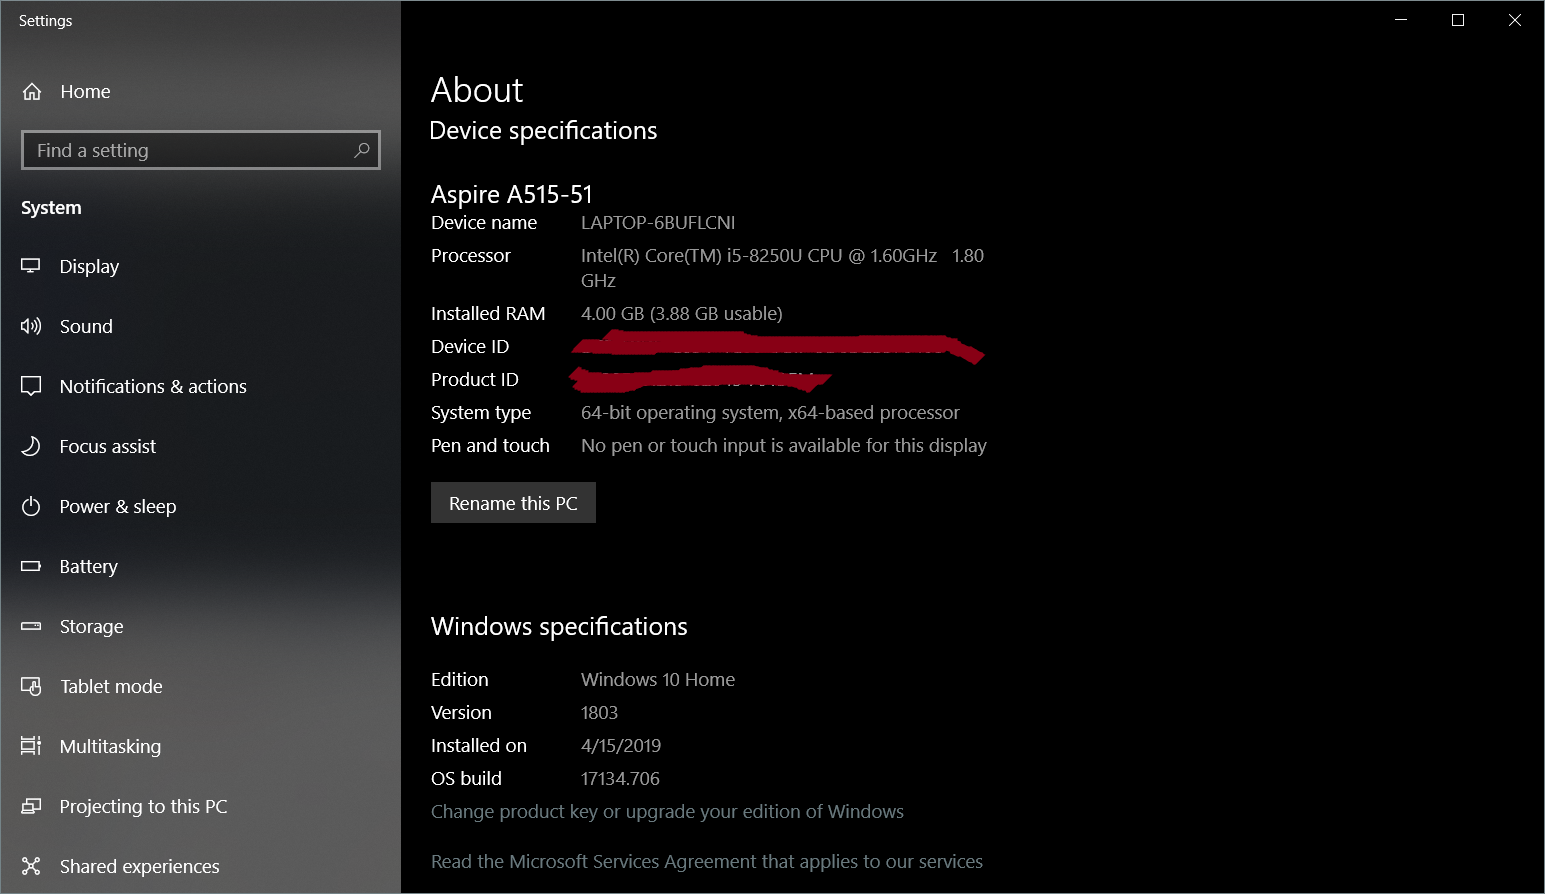
Task: Click the Sound speaker icon
Action: tap(31, 326)
